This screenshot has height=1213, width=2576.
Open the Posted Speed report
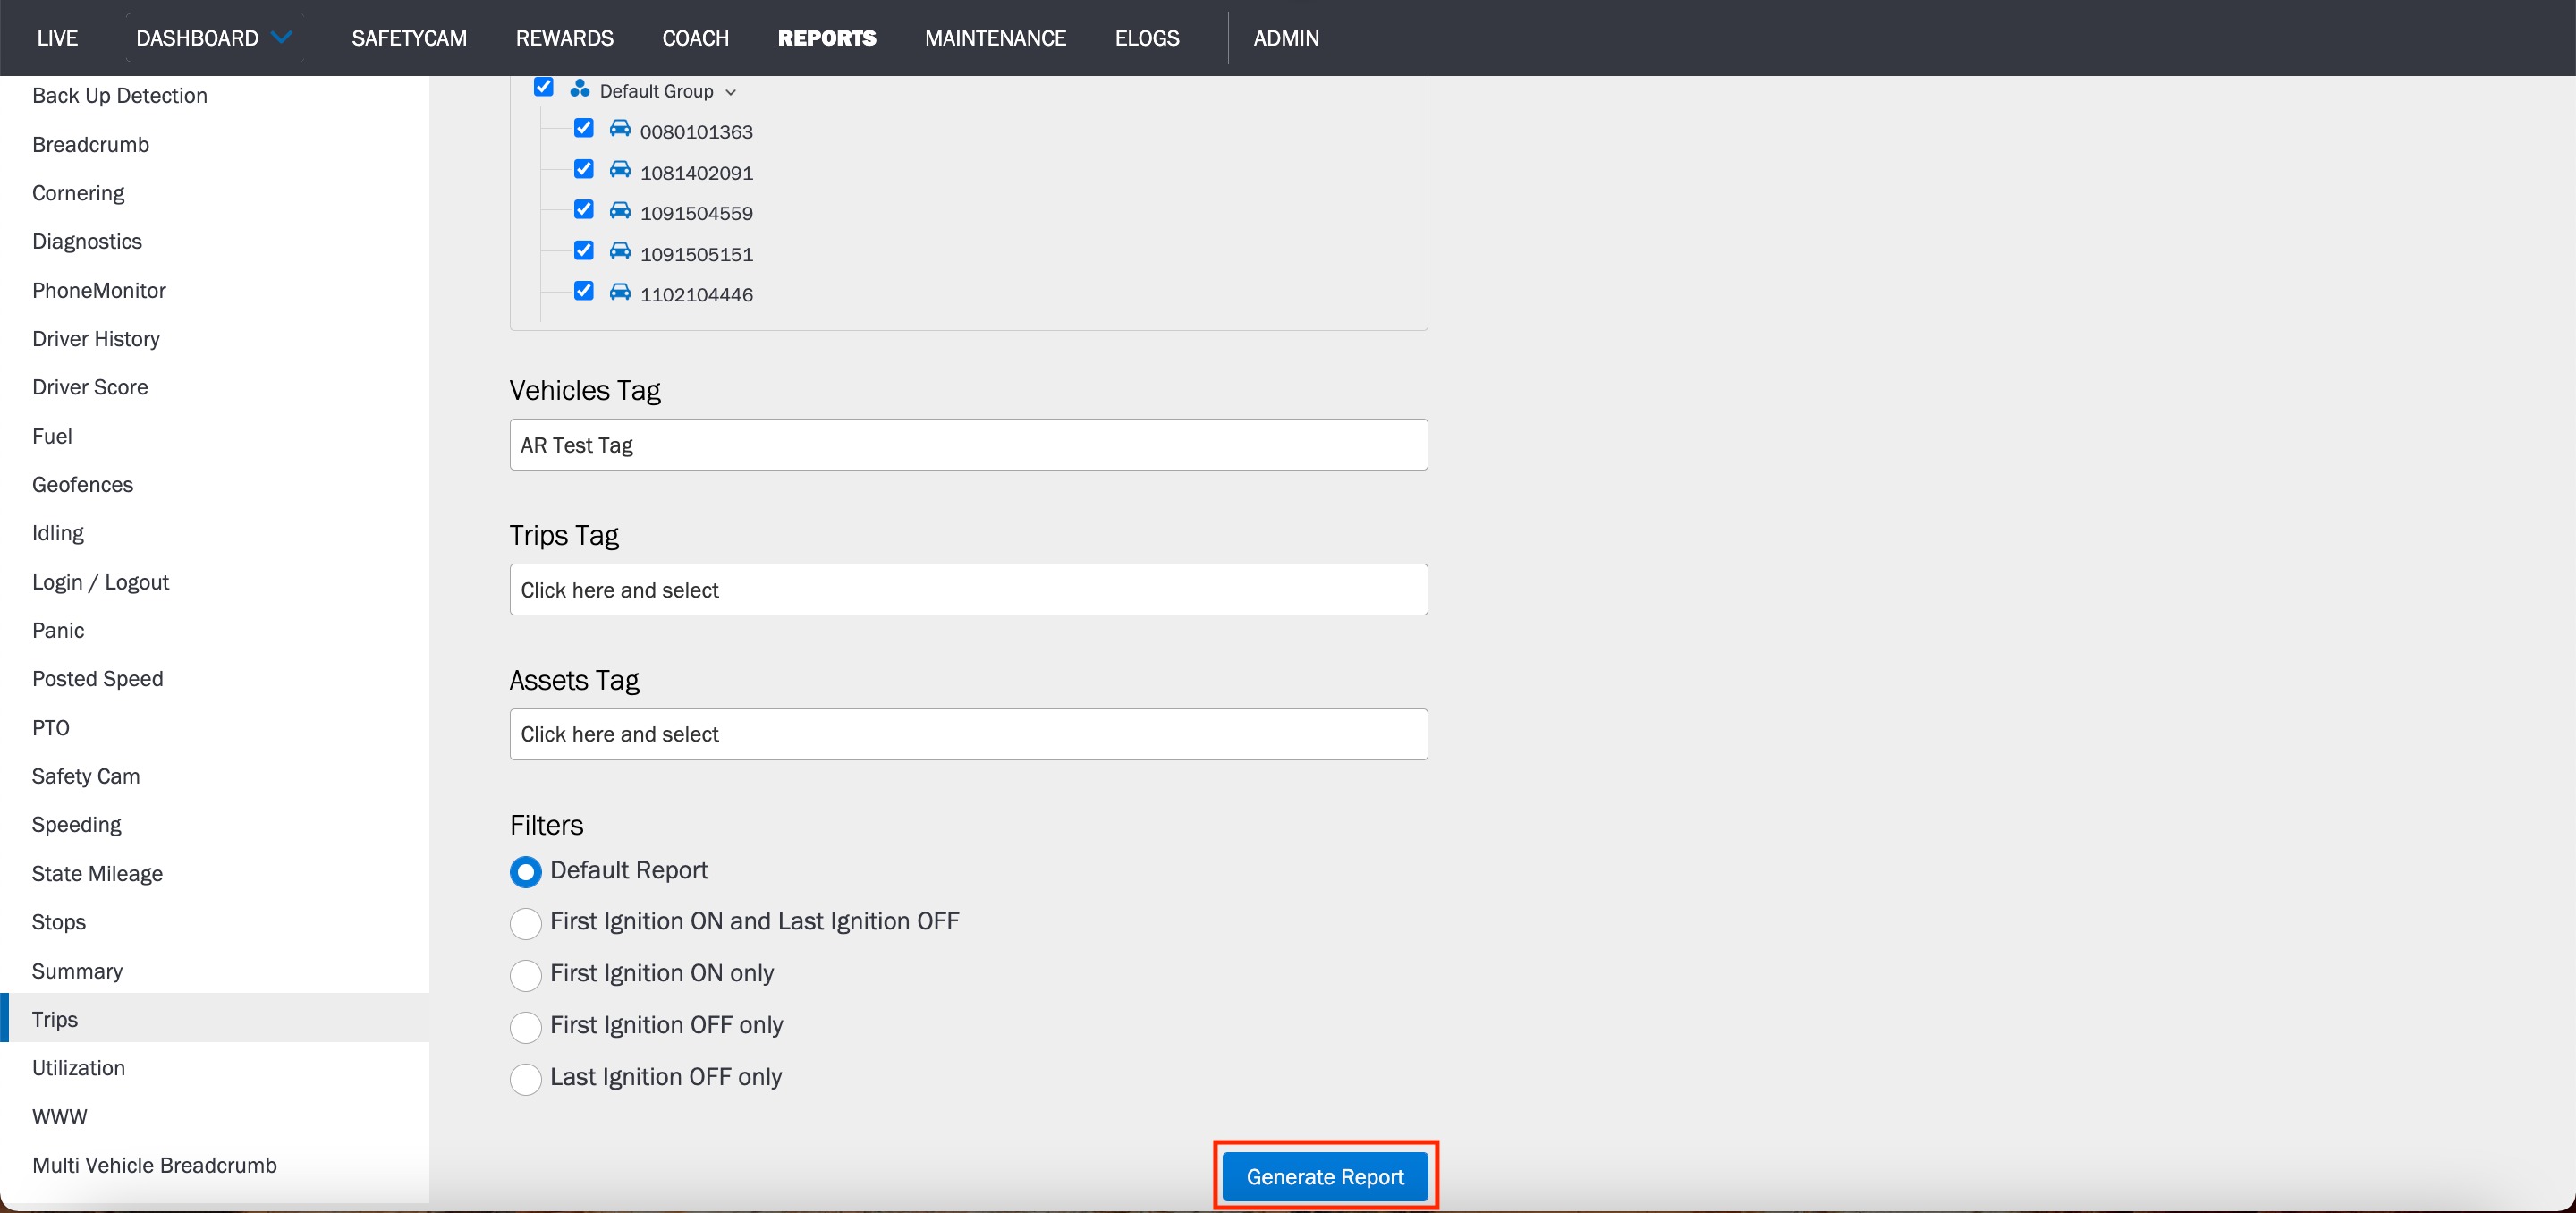click(x=97, y=679)
